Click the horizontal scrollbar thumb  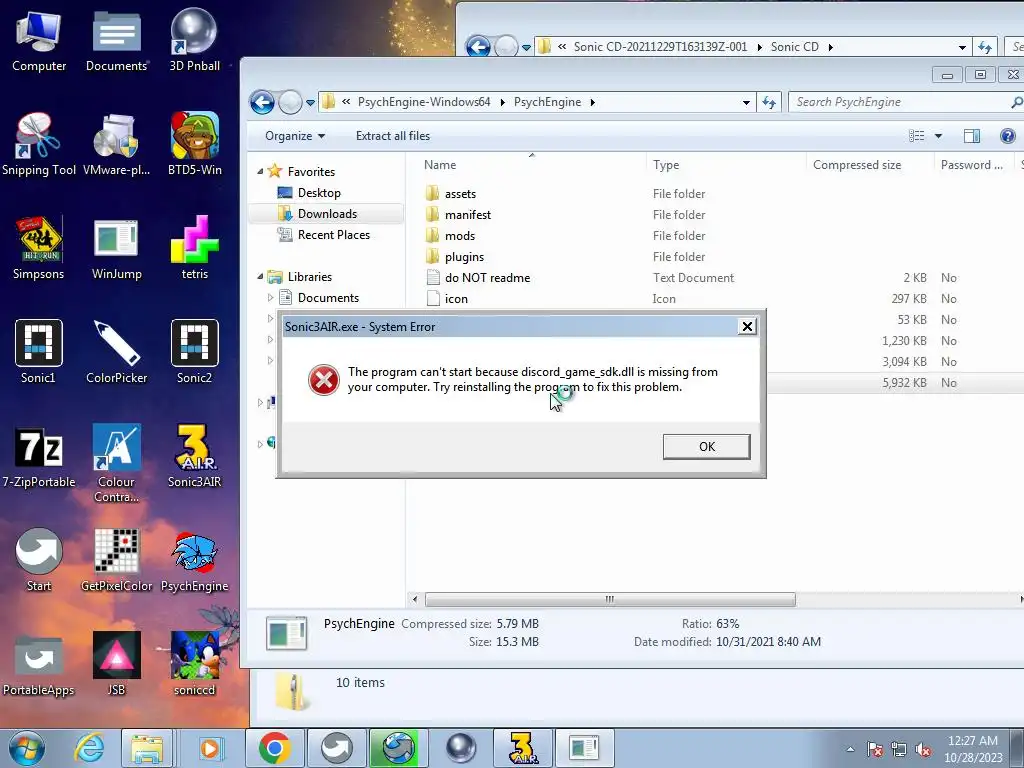(x=610, y=599)
